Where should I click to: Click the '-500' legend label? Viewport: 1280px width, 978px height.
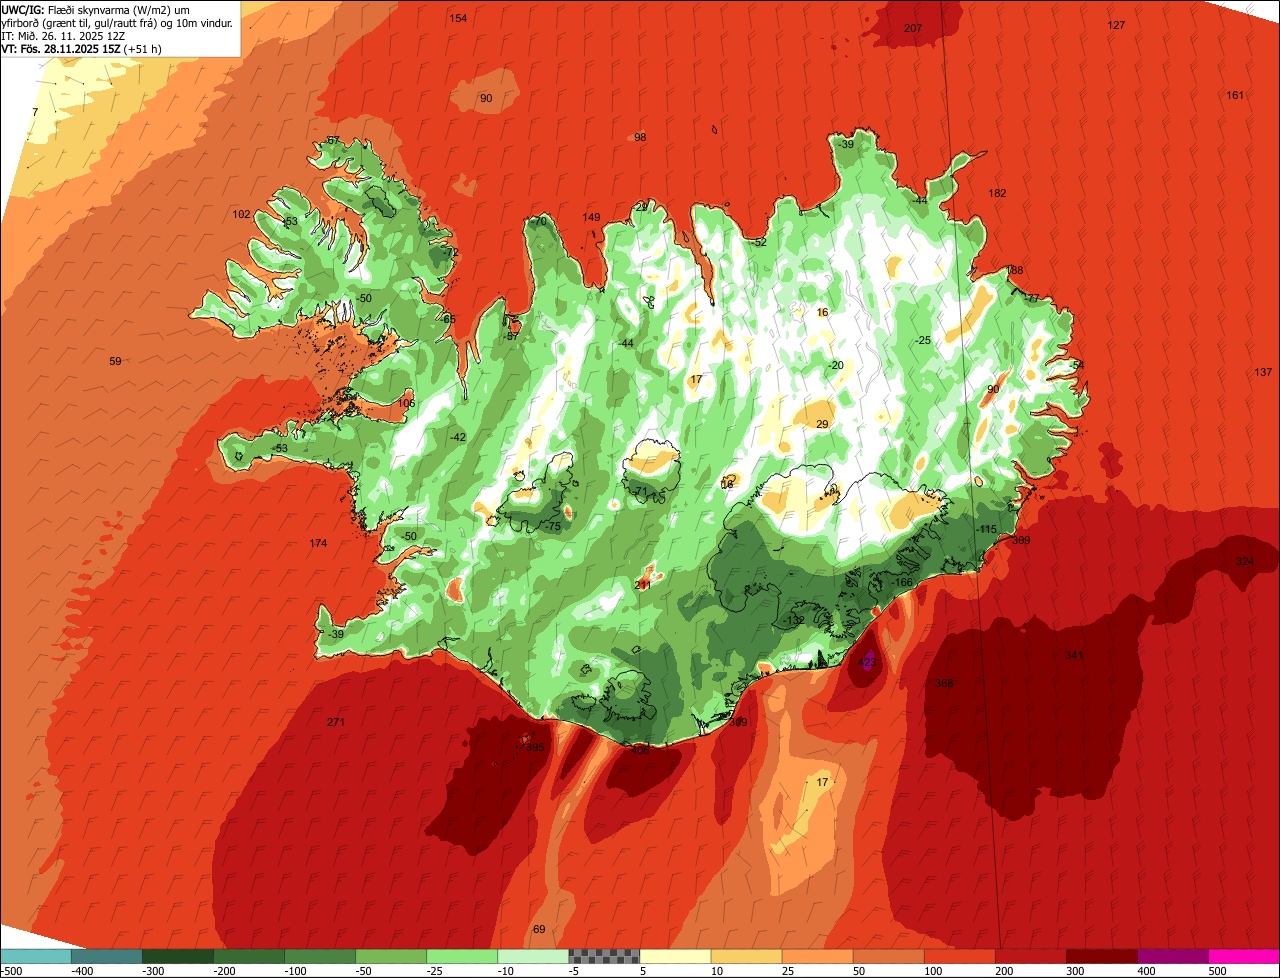point(11,971)
